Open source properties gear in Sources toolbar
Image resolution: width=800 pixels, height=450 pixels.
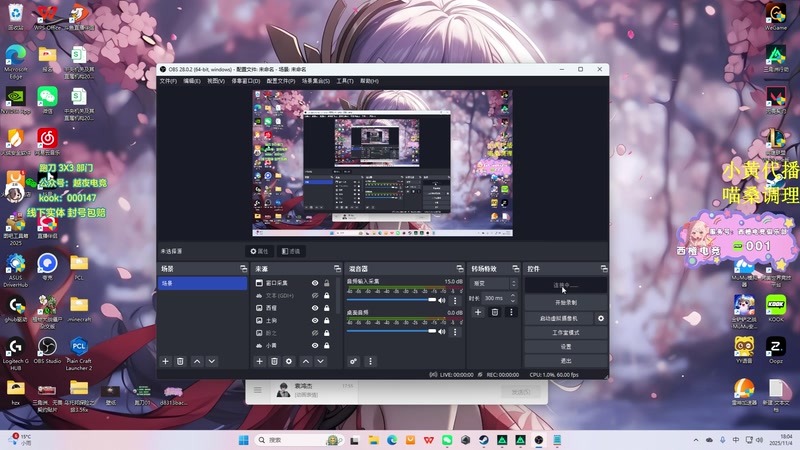click(x=289, y=361)
